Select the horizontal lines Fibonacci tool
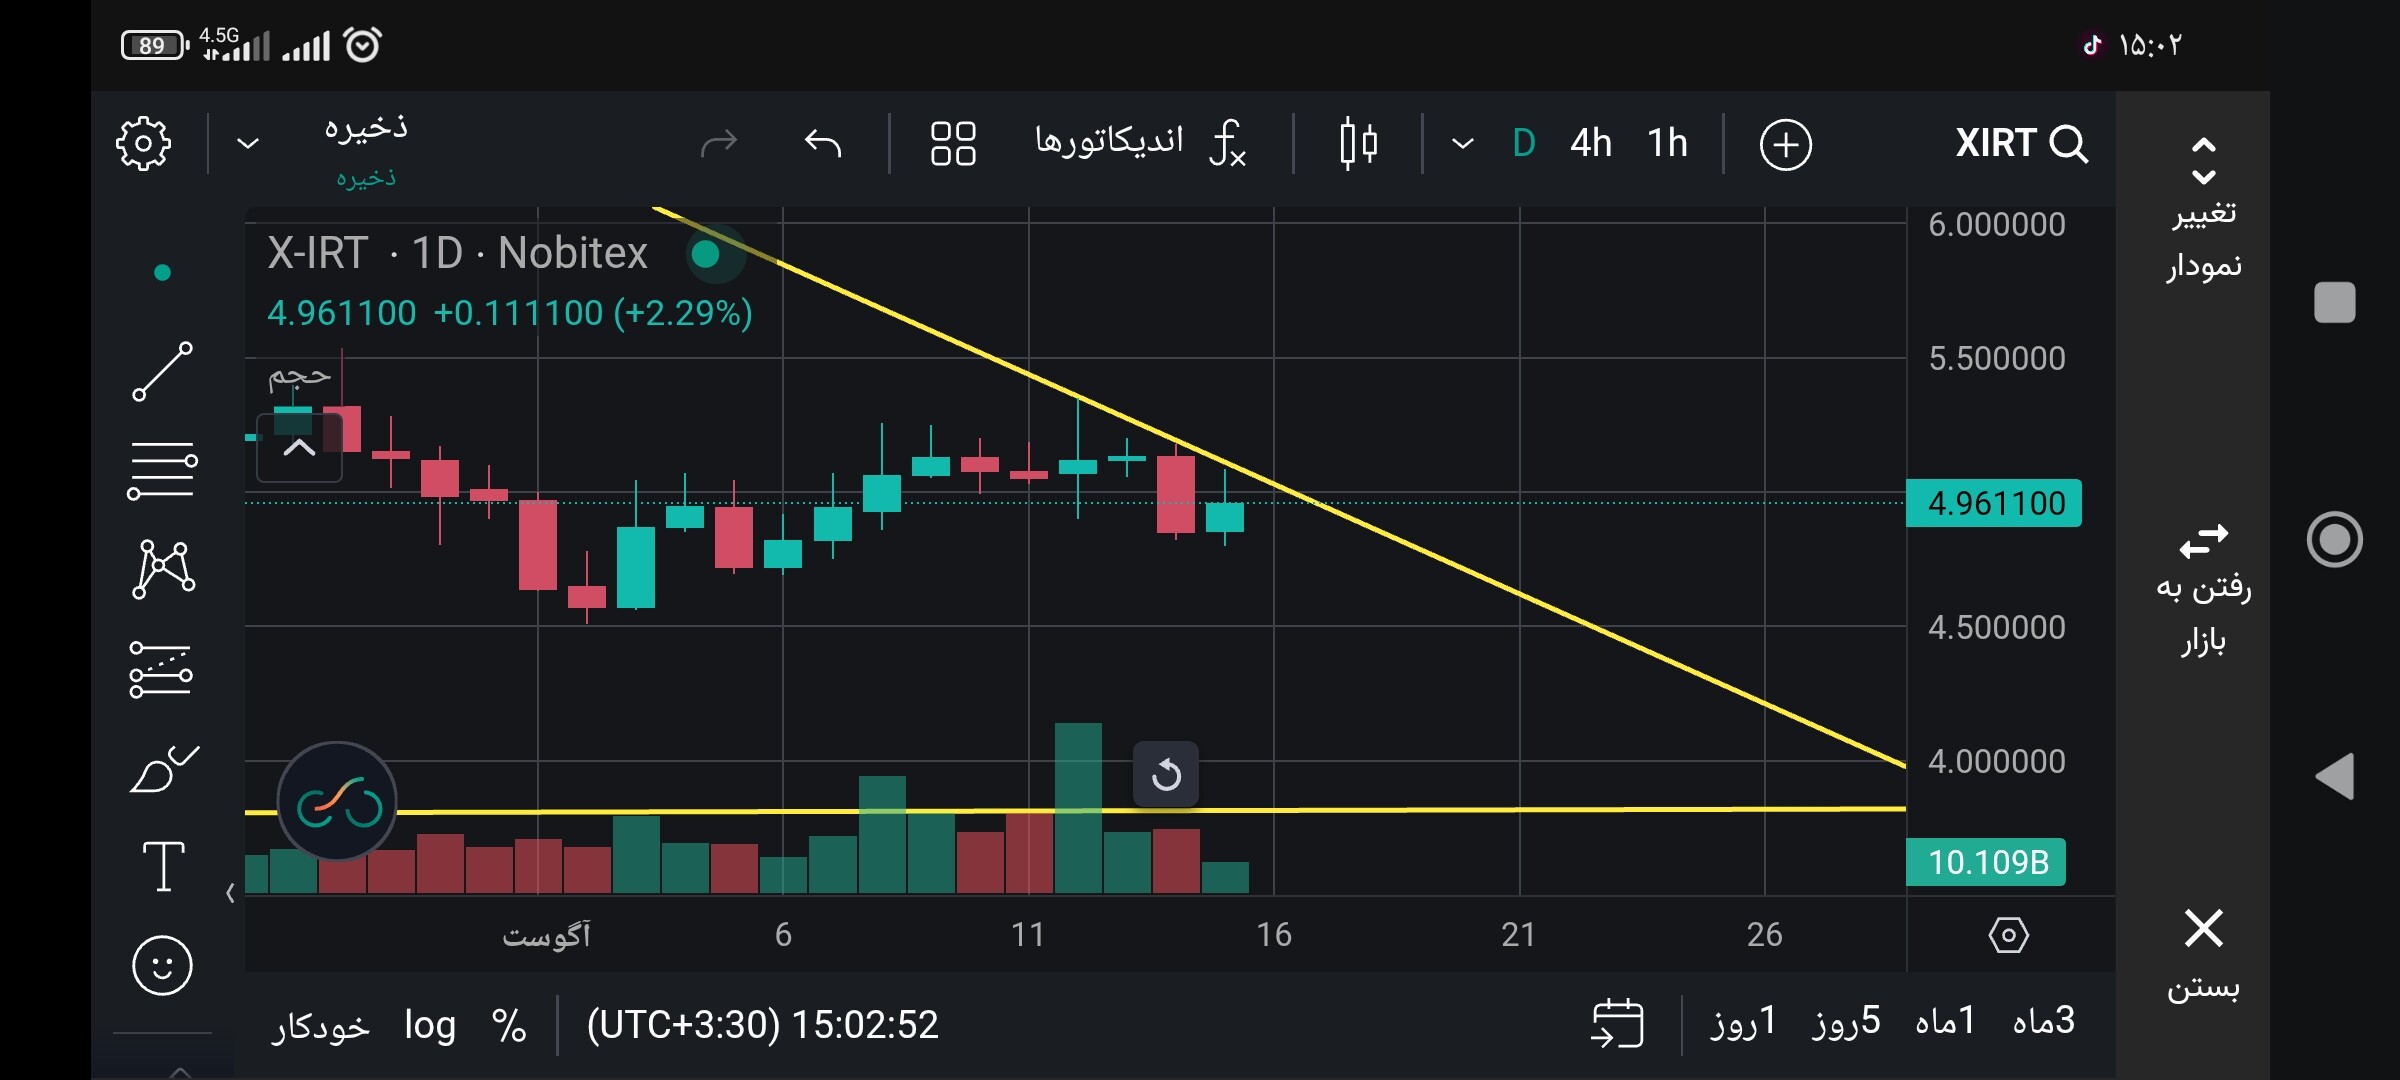The width and height of the screenshot is (2400, 1080). point(162,470)
